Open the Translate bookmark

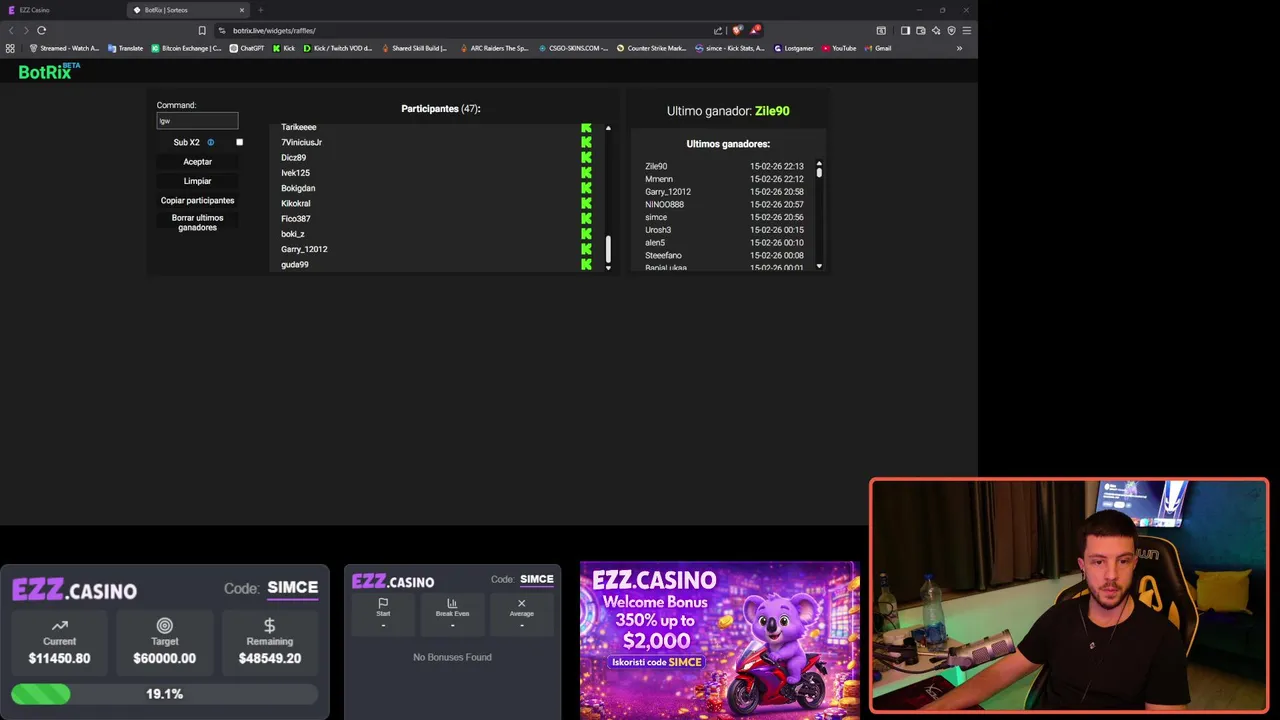click(x=125, y=48)
